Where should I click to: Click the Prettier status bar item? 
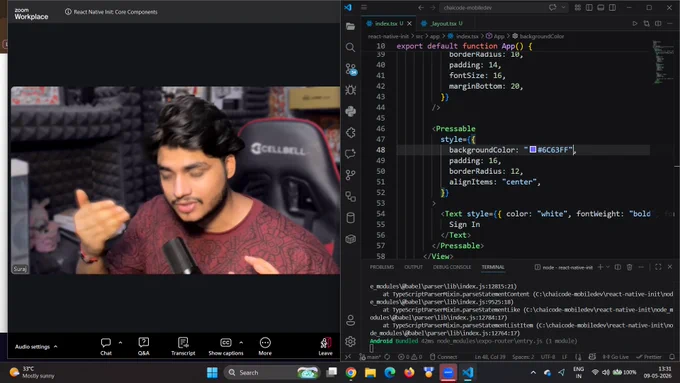[649, 357]
